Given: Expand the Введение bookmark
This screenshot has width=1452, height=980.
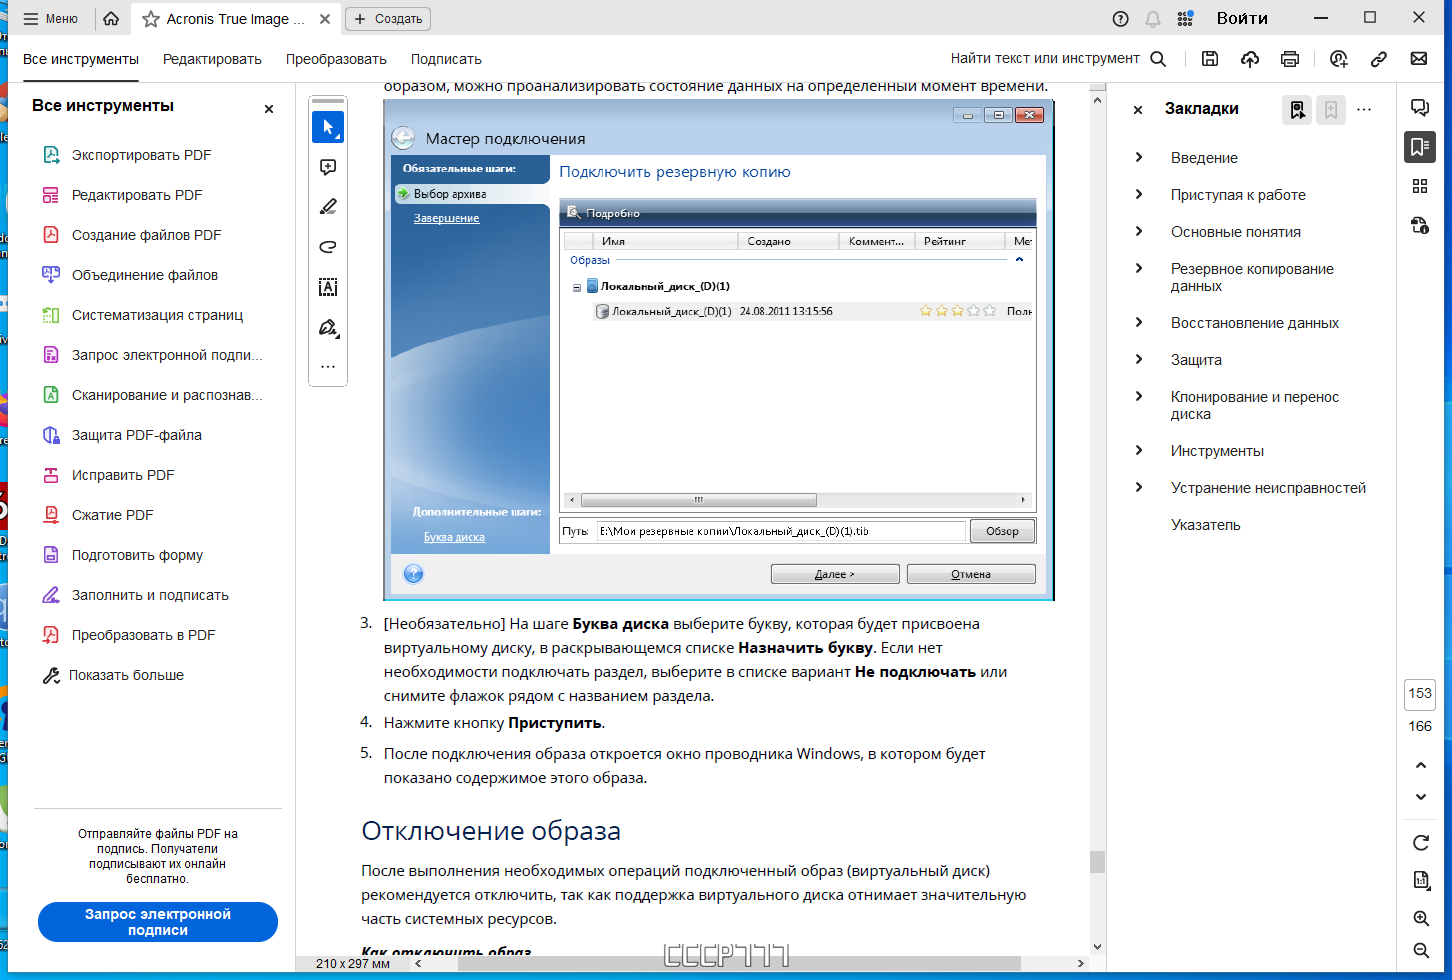Looking at the screenshot, I should pyautogui.click(x=1139, y=157).
